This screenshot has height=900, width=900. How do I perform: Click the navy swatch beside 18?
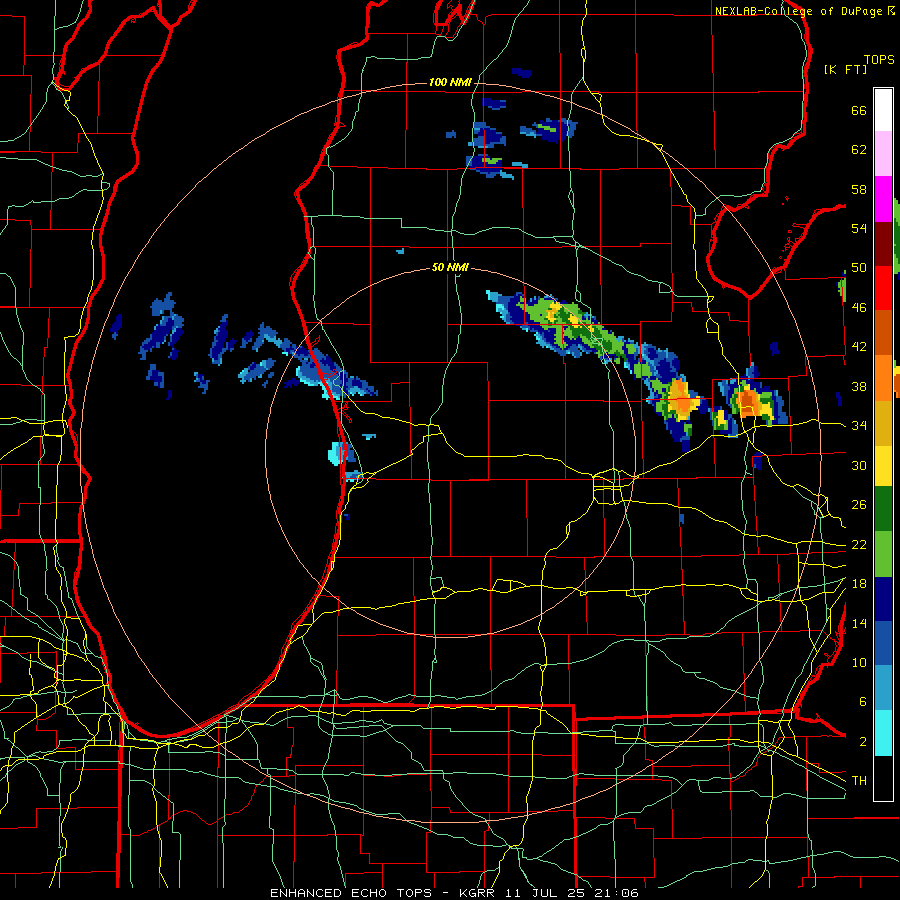point(883,599)
